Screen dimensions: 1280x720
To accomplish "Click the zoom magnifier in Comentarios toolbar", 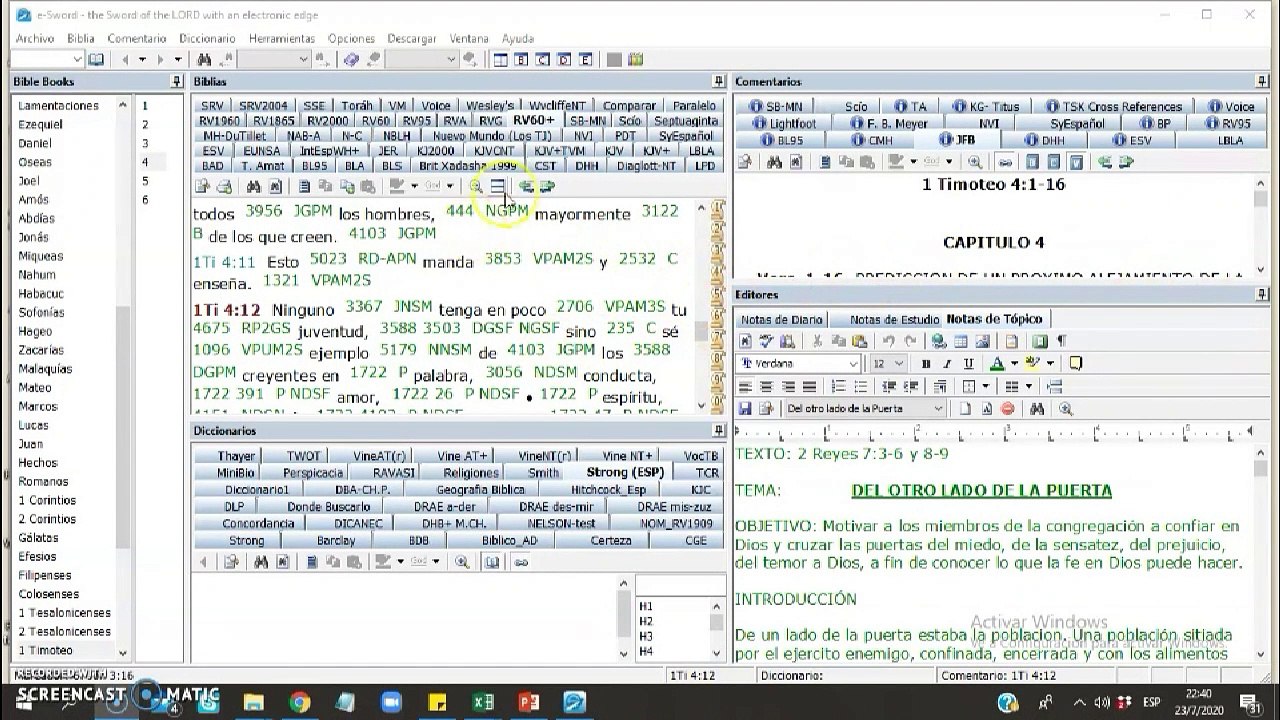I will 975,162.
